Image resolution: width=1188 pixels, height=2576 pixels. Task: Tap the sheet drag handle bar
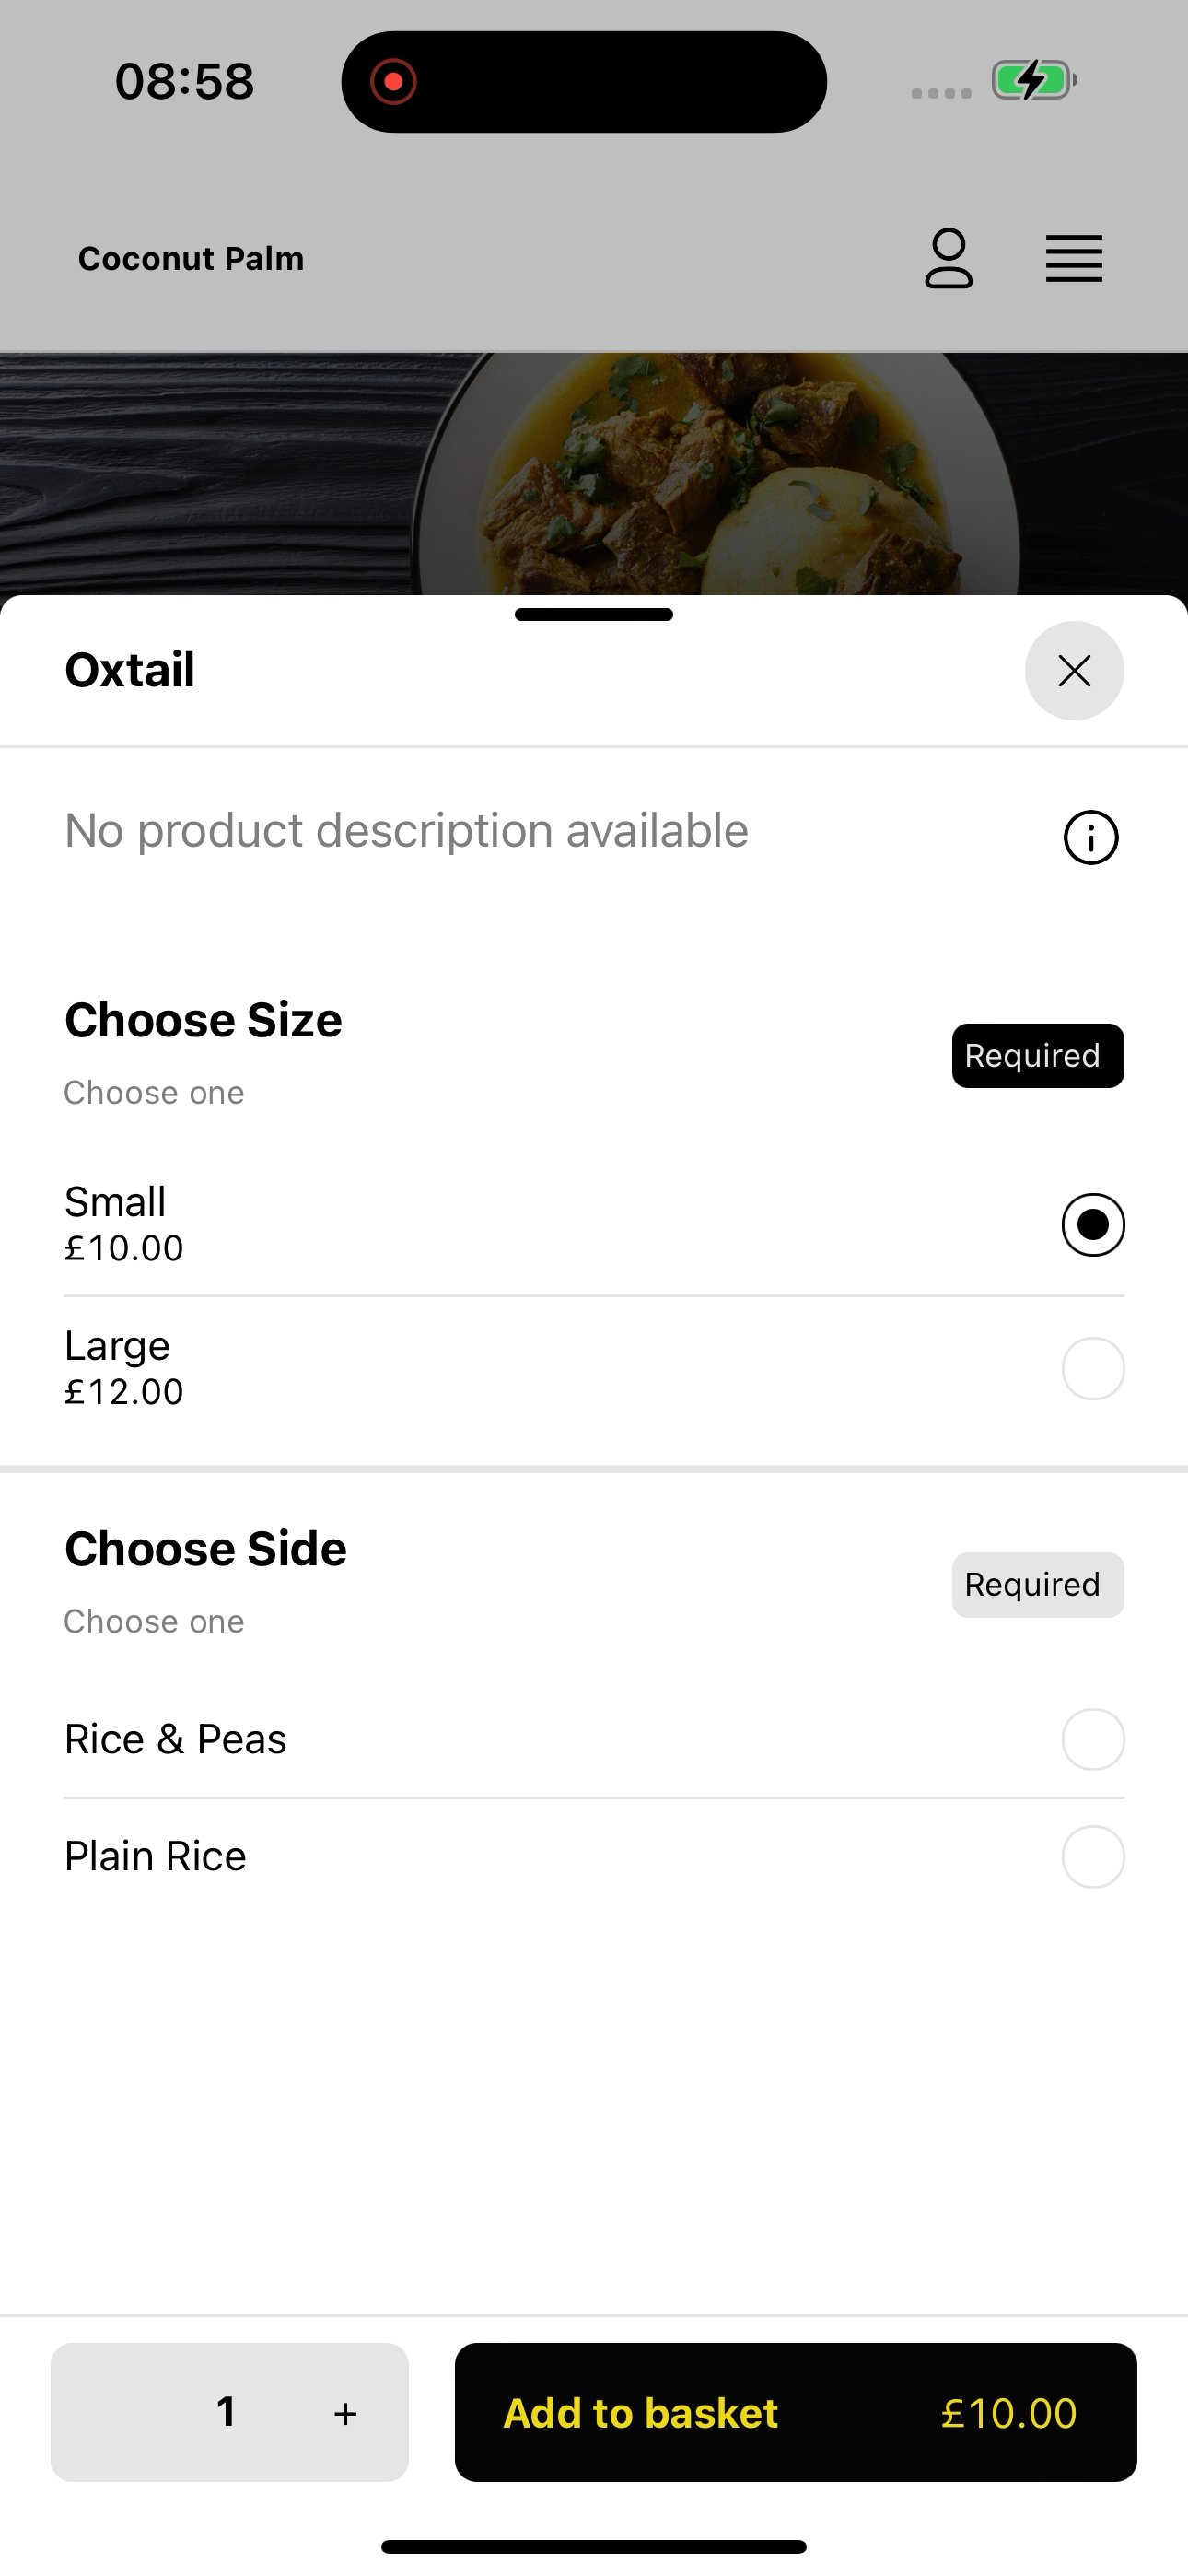point(594,614)
